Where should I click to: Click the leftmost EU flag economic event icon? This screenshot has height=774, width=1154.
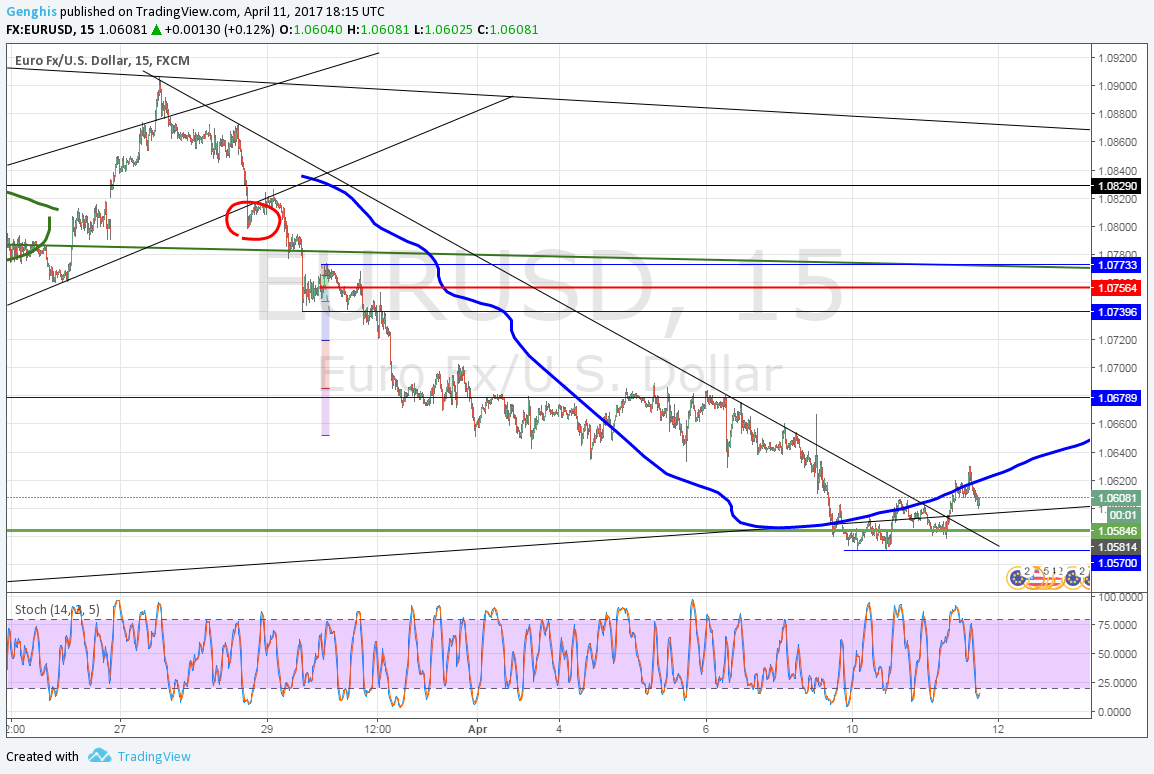1019,578
